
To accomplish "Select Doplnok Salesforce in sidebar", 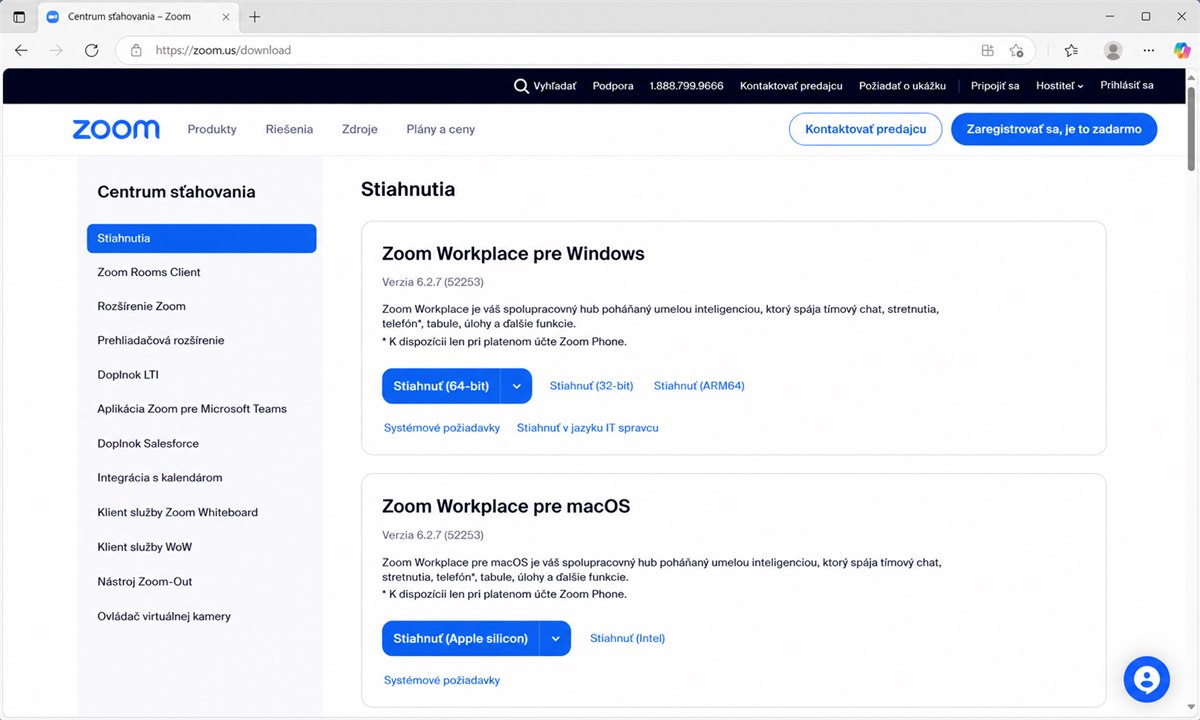I will 148,443.
